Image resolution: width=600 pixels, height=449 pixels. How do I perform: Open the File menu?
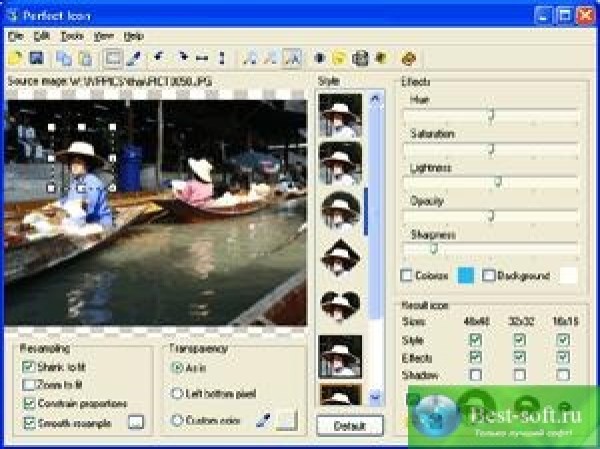click(x=16, y=36)
